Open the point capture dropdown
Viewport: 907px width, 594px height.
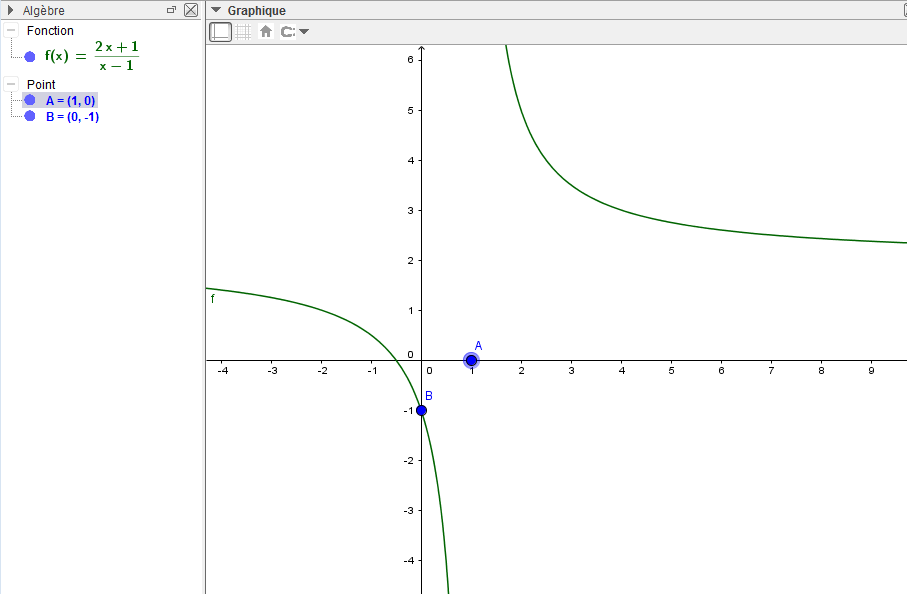[x=295, y=31]
